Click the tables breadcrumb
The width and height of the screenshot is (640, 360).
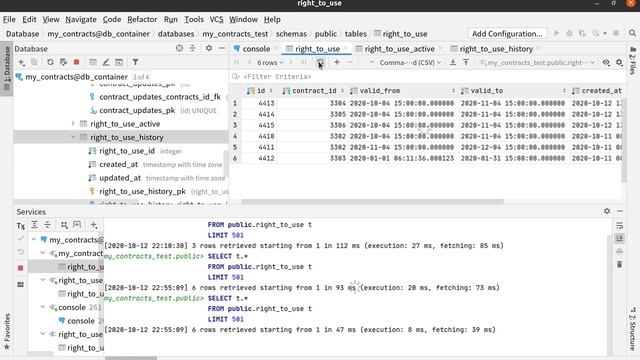356,33
